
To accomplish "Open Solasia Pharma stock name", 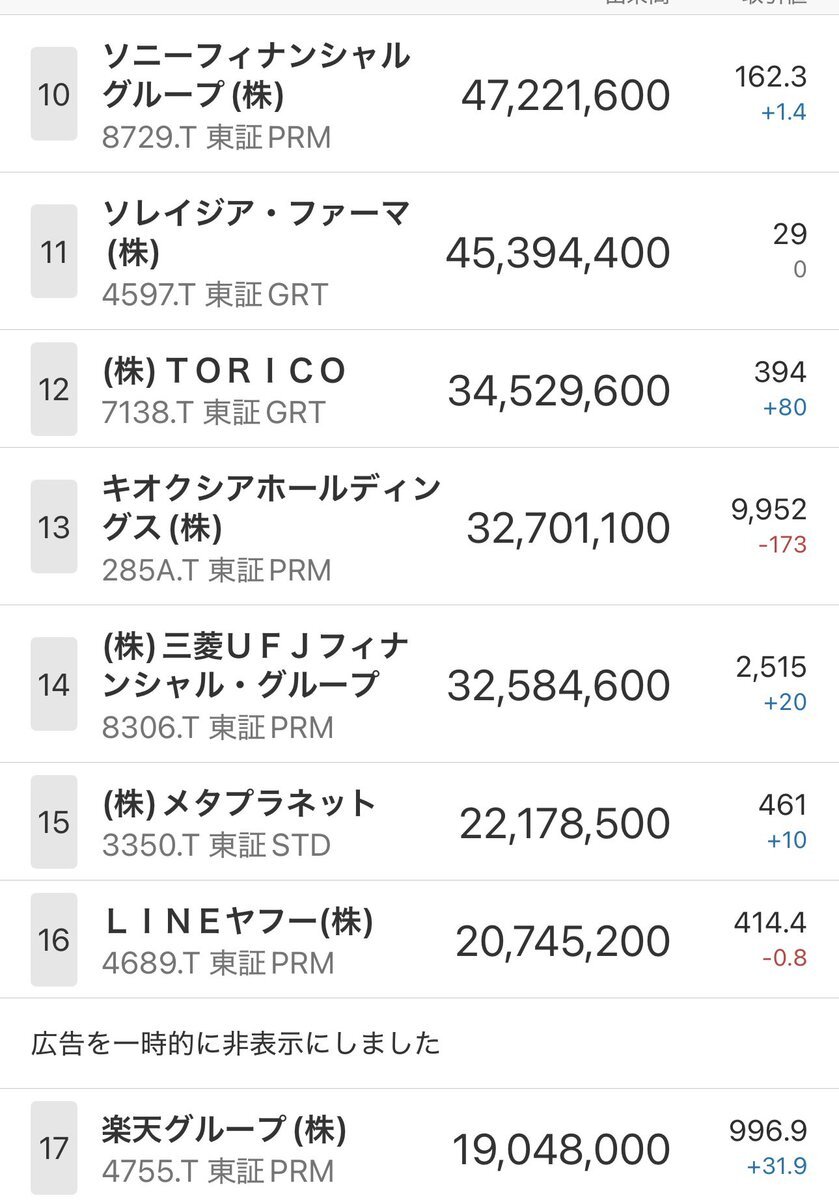I will click(x=256, y=232).
